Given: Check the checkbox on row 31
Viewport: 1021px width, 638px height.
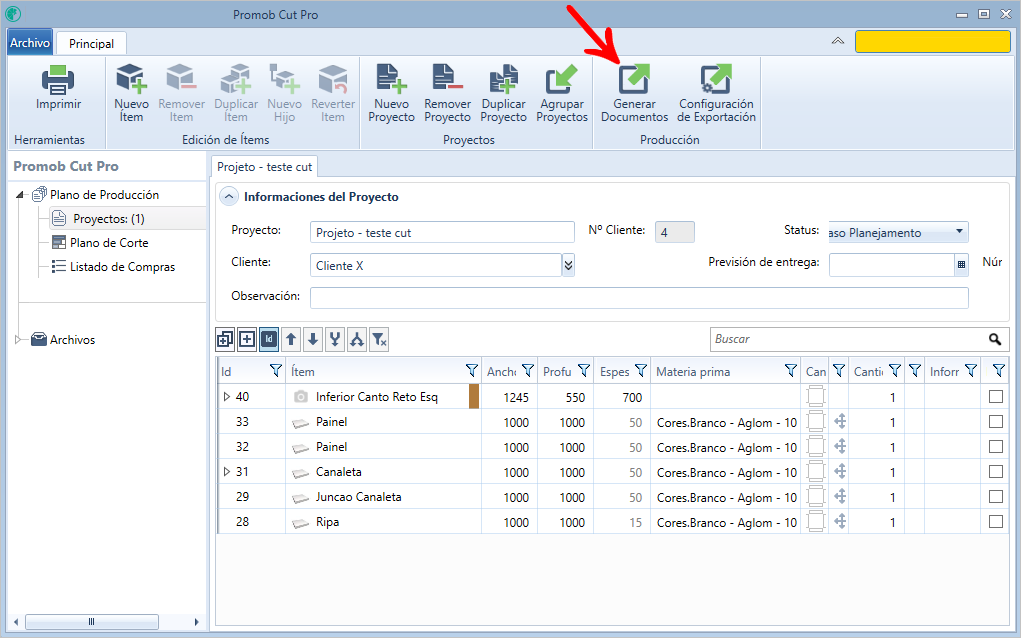Looking at the screenshot, I should (x=996, y=471).
